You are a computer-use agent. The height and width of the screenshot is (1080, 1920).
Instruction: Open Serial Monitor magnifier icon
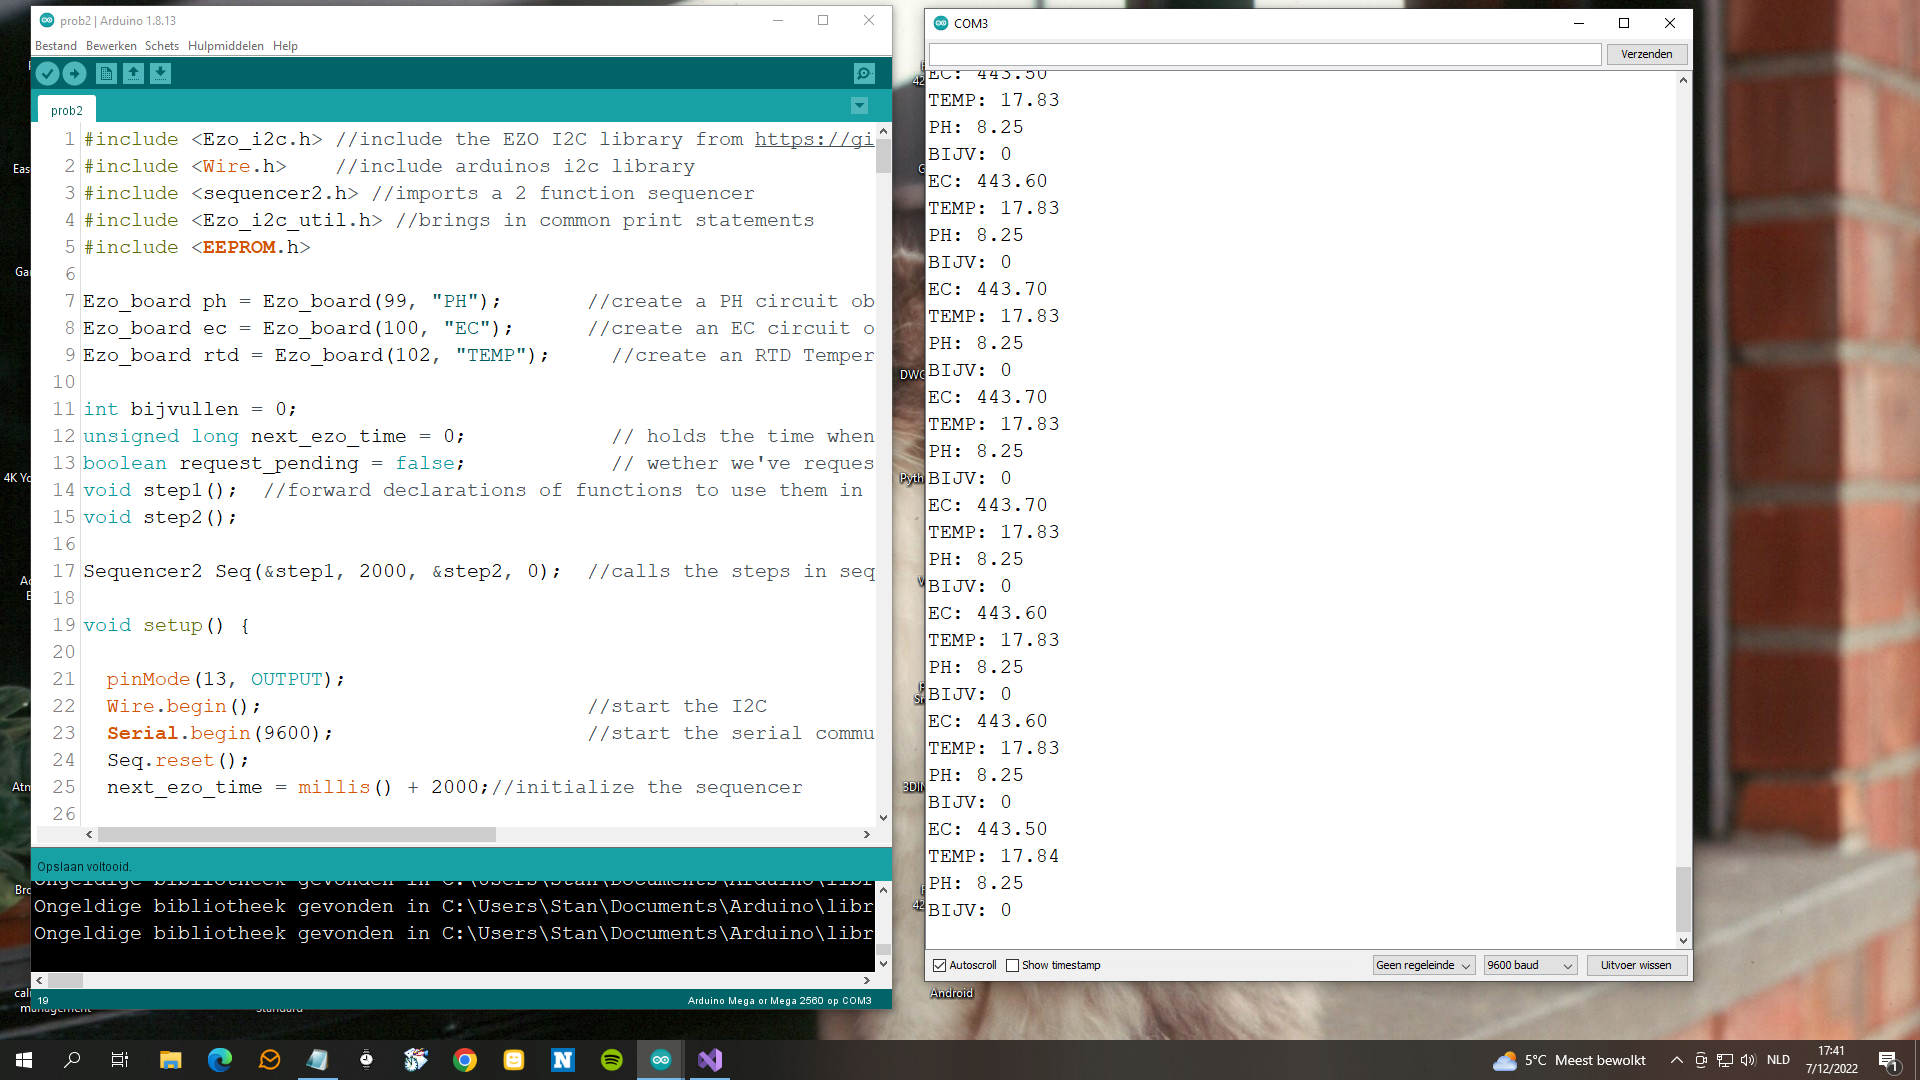[864, 73]
